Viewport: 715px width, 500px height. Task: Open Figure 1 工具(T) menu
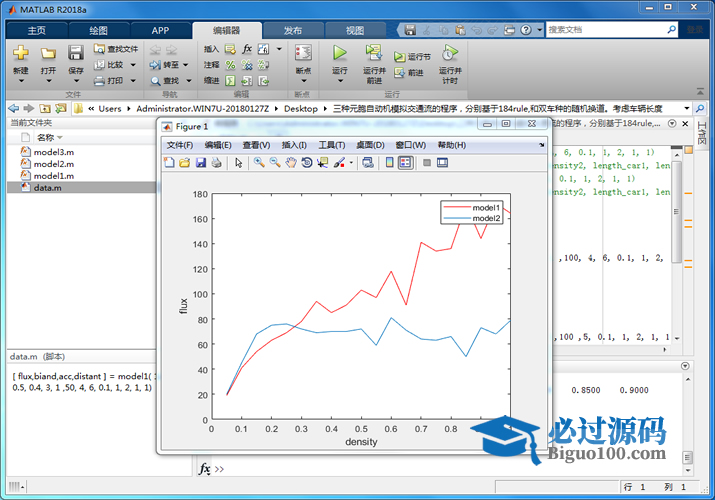(332, 145)
